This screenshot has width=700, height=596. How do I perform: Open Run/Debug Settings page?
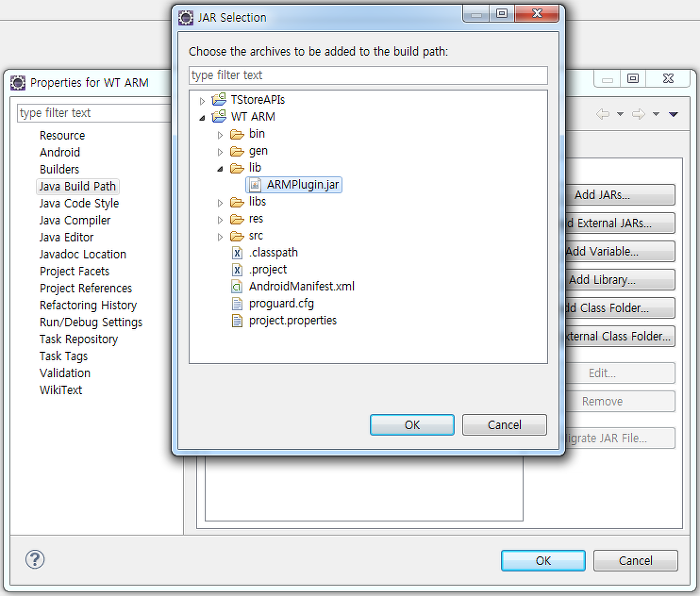(91, 322)
